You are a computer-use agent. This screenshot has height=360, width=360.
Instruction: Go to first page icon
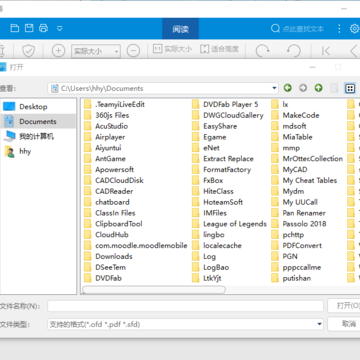tap(326, 51)
